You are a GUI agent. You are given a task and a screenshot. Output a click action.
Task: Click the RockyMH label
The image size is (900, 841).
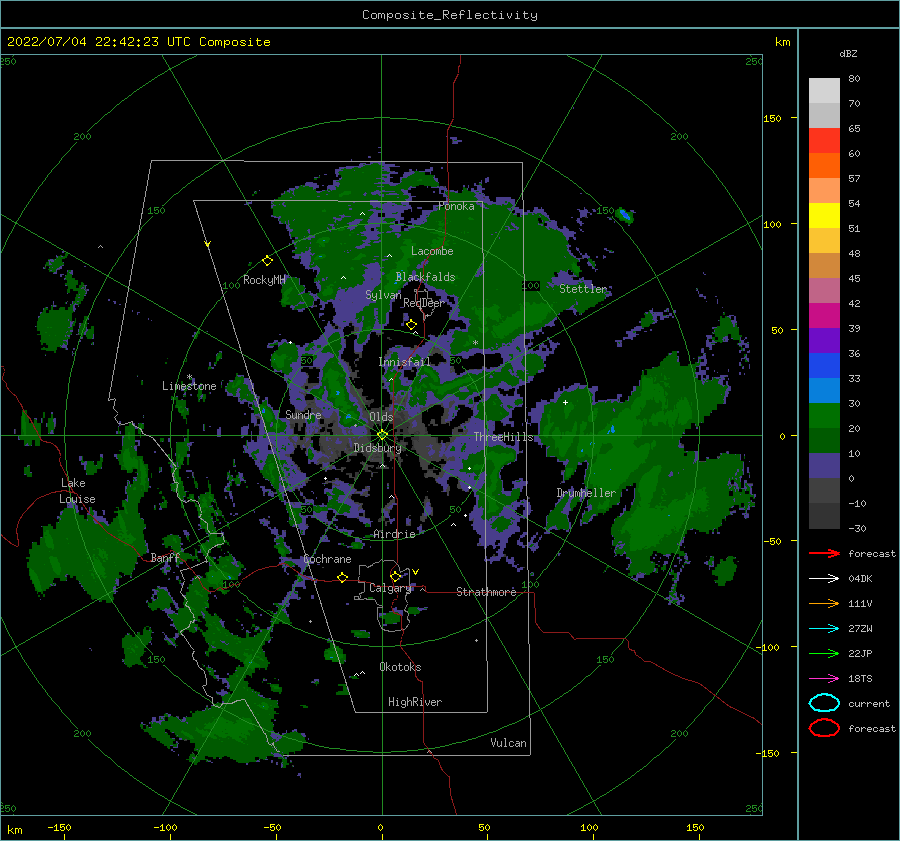coord(264,280)
